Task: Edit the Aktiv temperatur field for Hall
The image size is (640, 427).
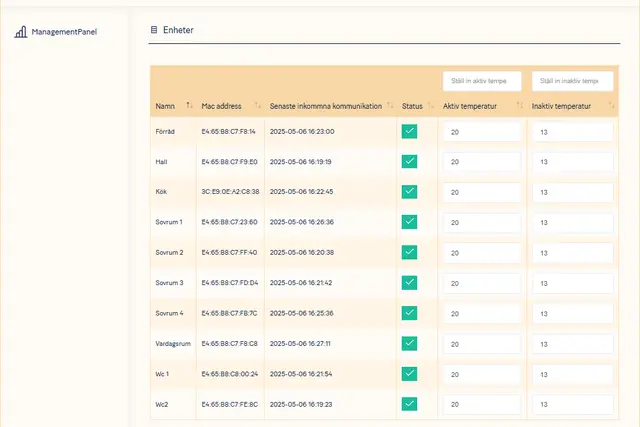Action: click(481, 162)
